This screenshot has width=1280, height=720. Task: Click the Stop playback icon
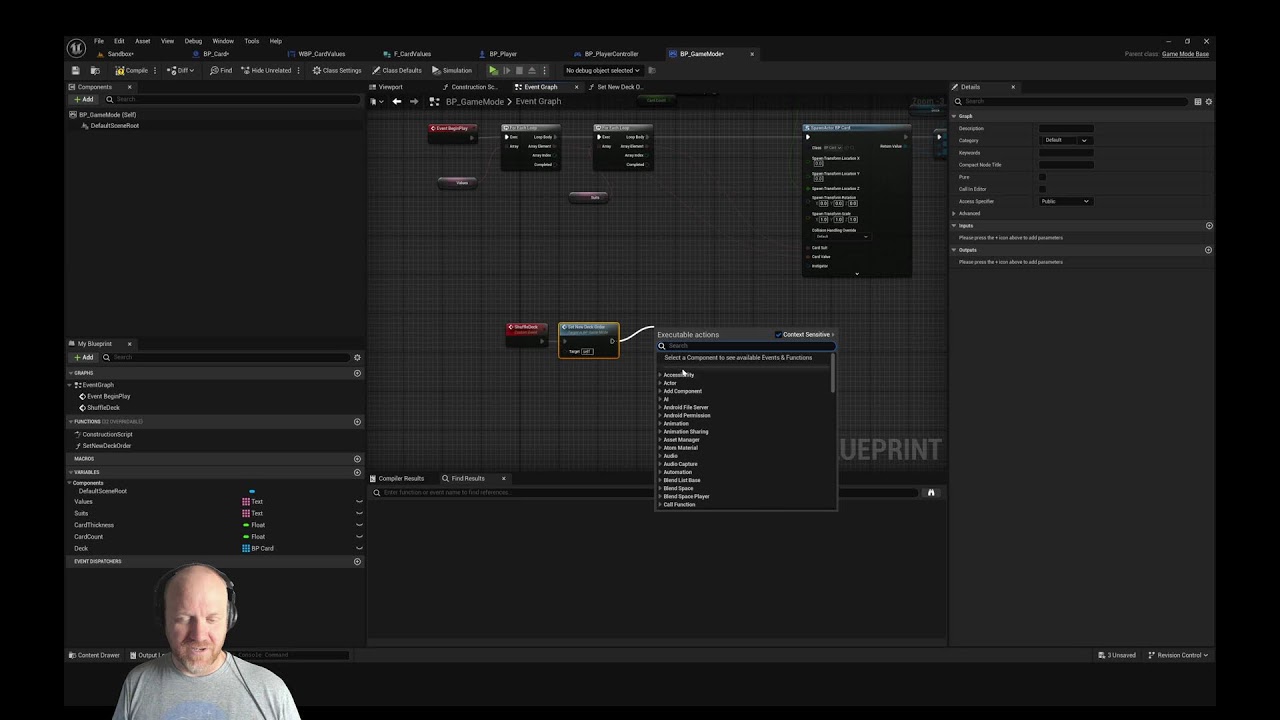[519, 70]
